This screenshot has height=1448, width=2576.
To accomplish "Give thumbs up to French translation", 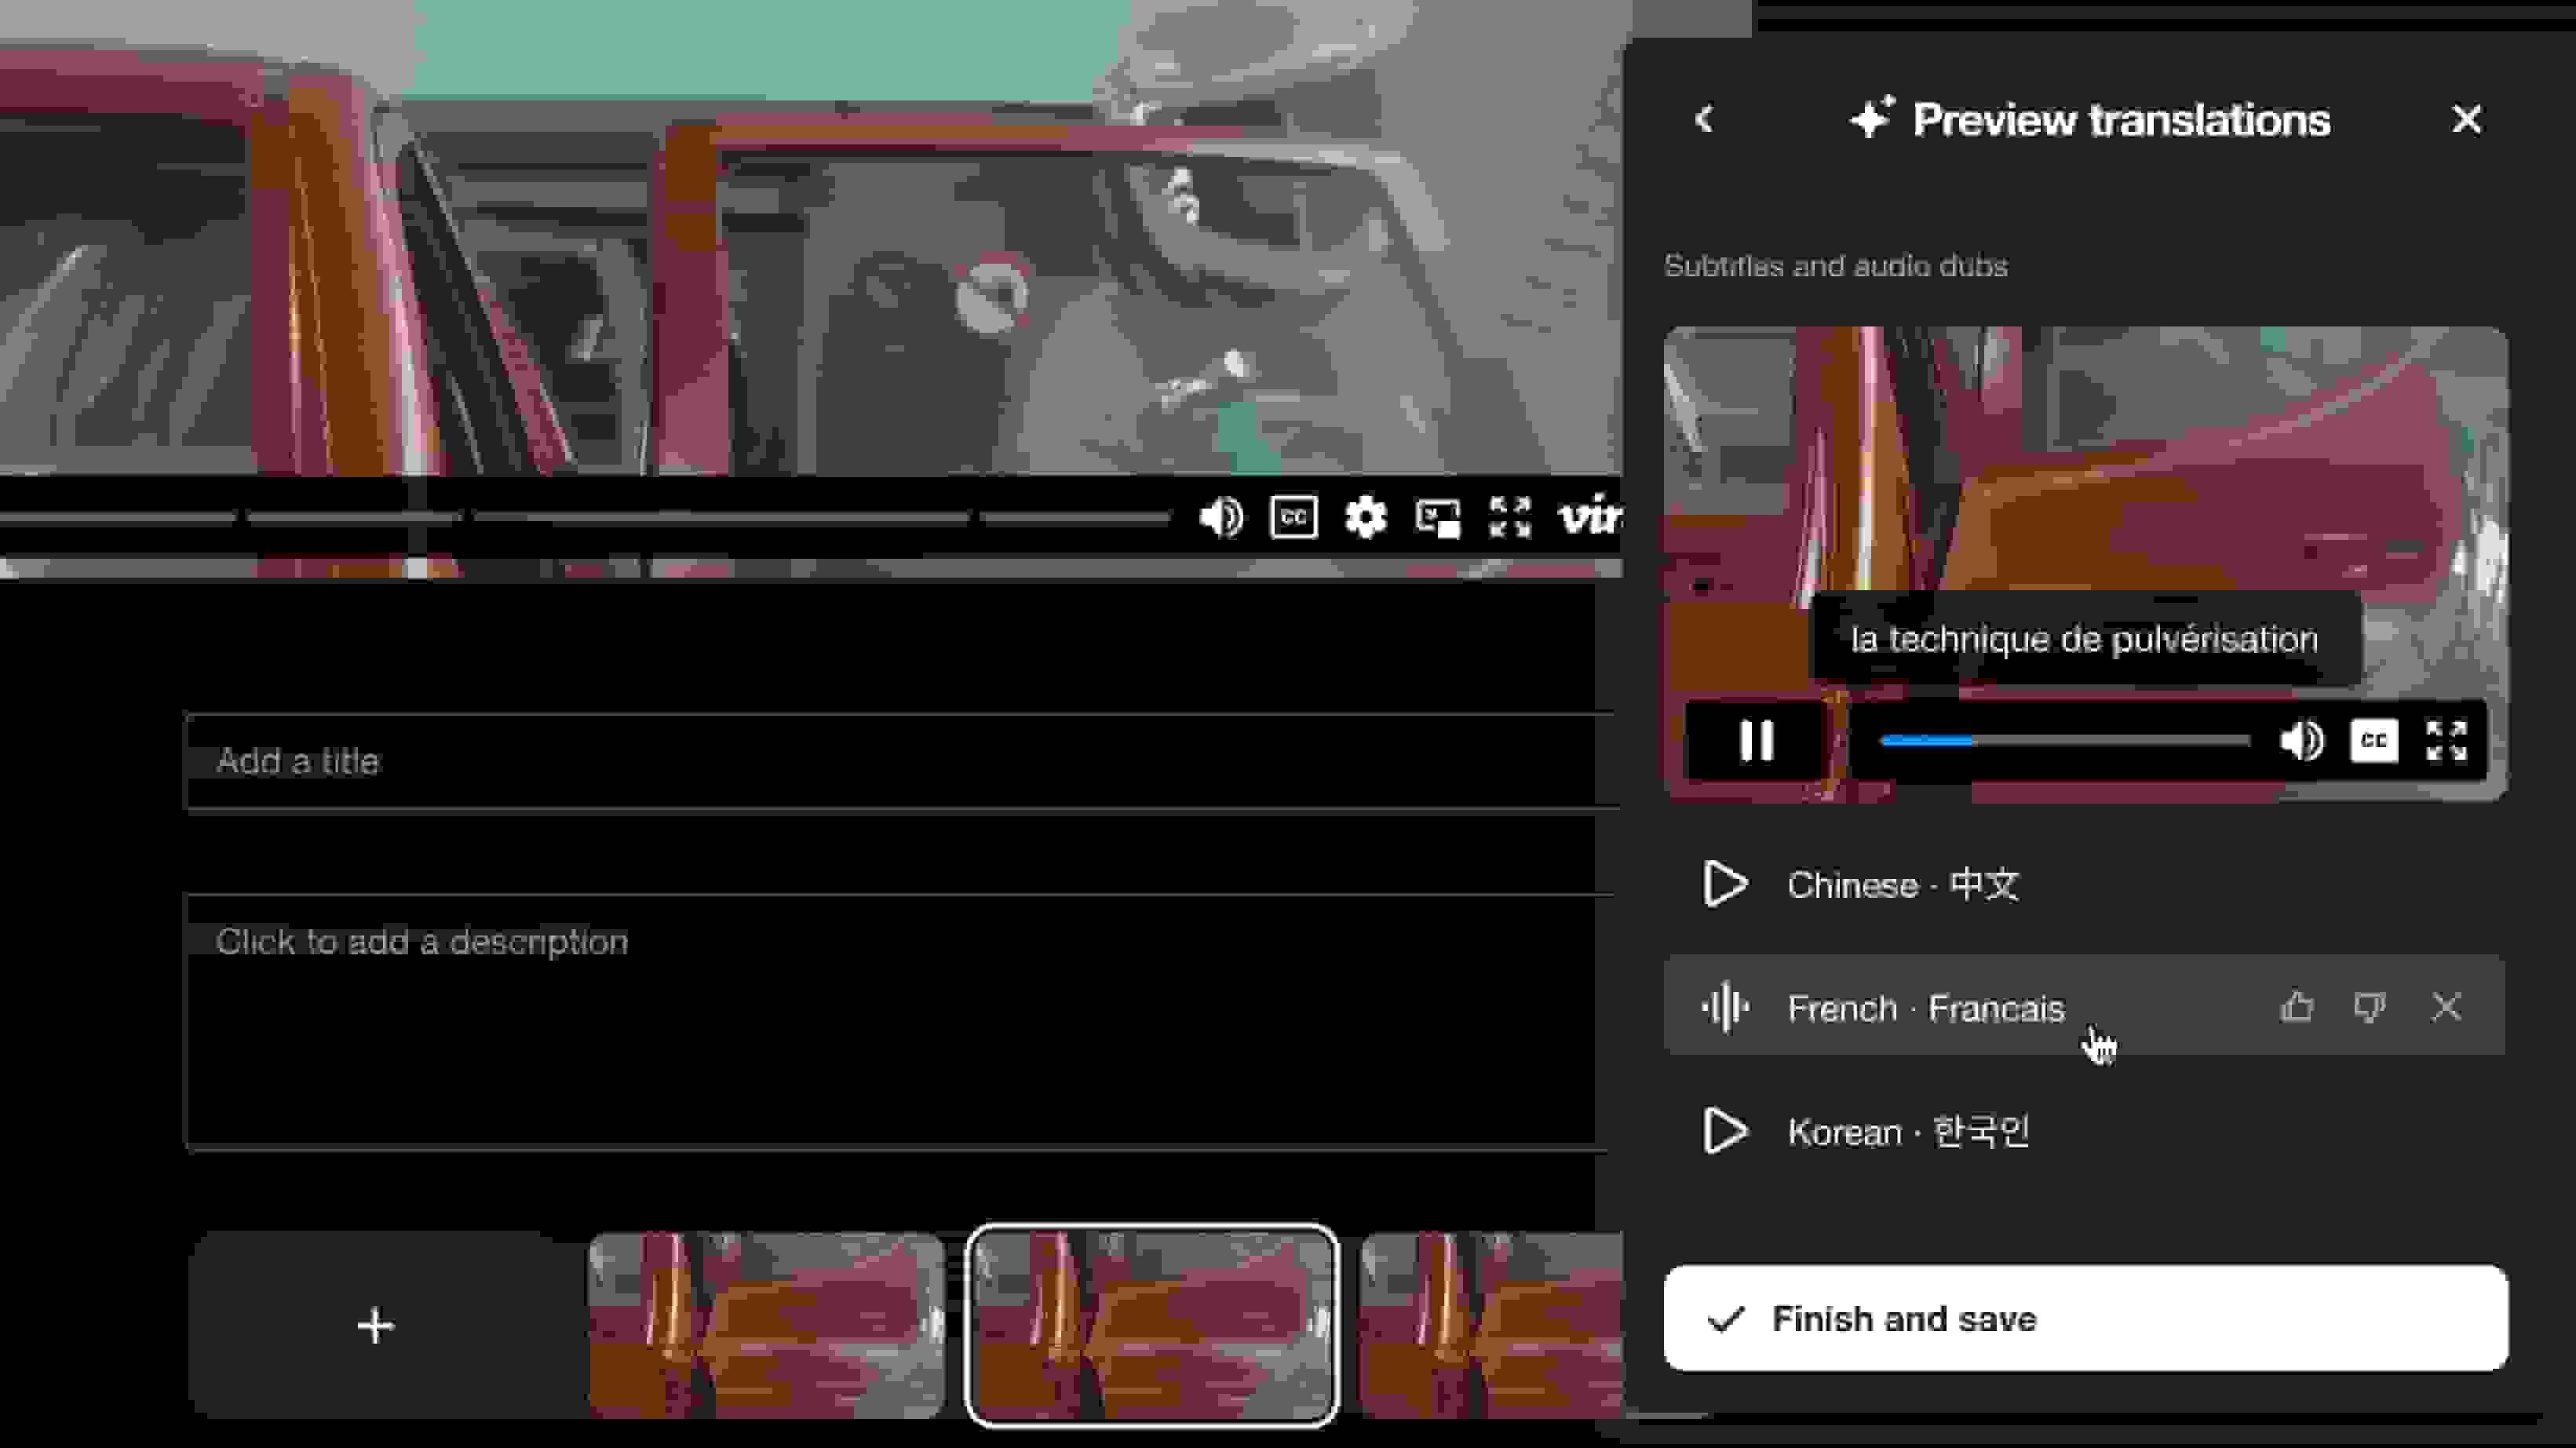I will click(x=2296, y=1007).
